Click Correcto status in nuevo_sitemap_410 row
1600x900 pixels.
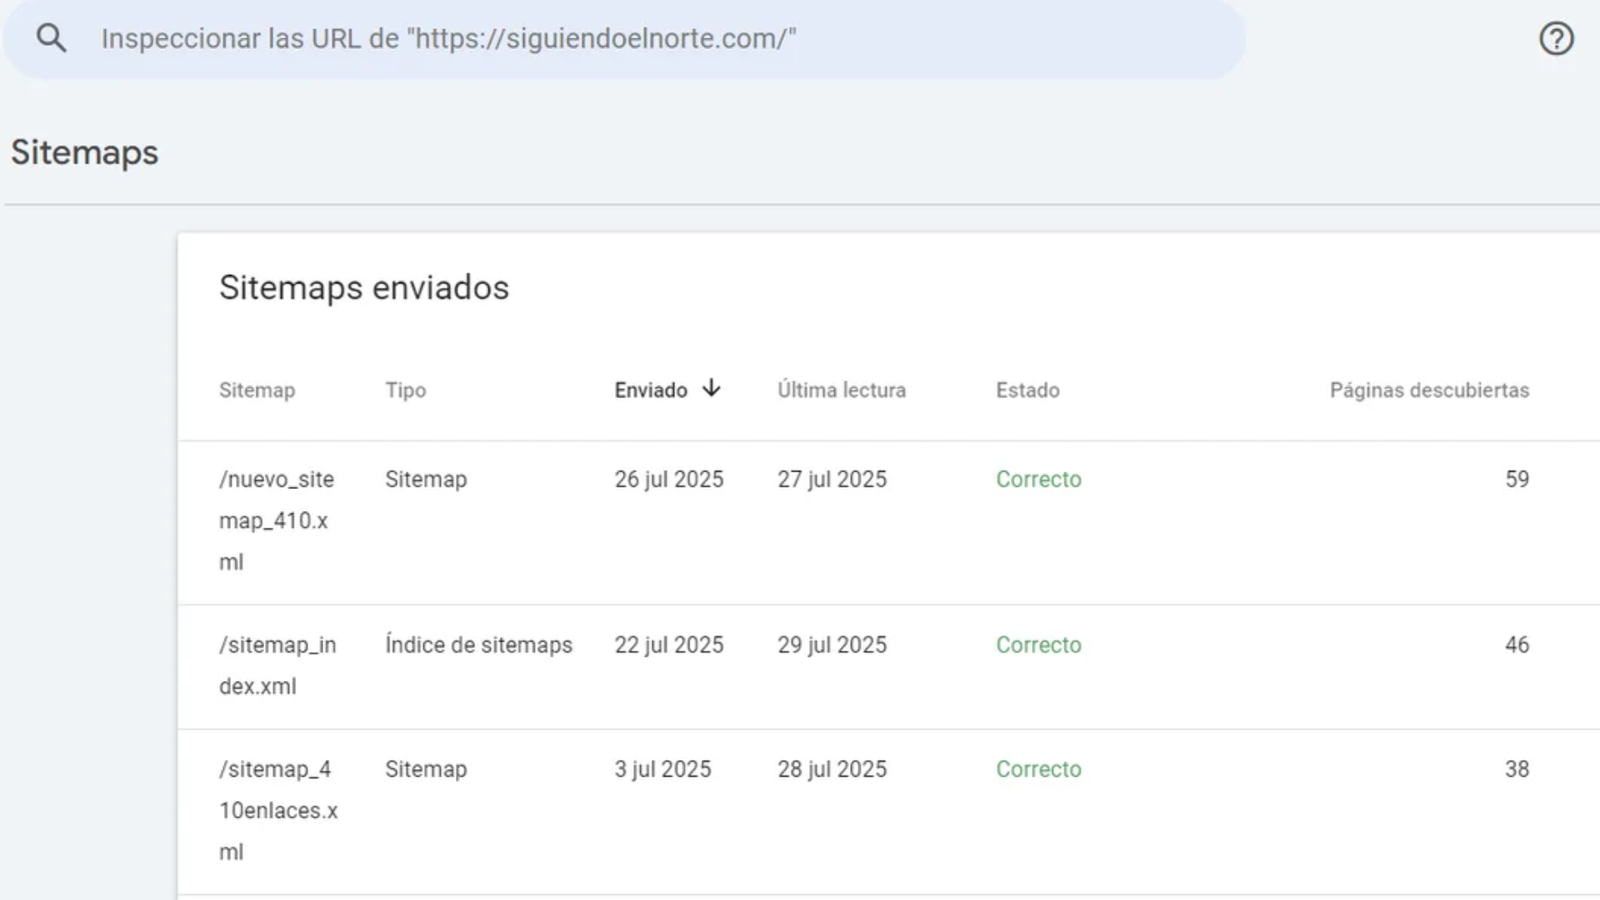1038,480
